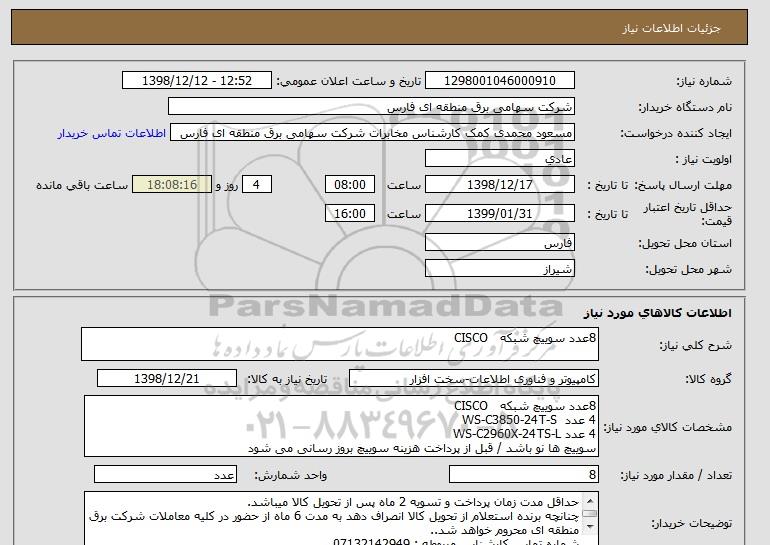Click the label حداقل تاریخ اعتبار قیمت

[x=688, y=214]
